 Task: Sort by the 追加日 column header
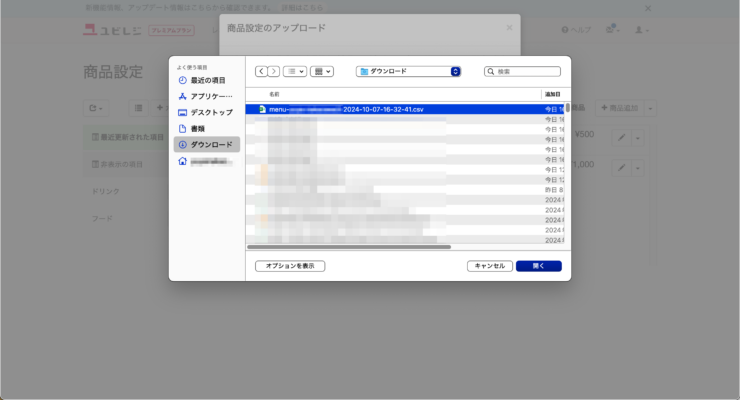point(553,94)
